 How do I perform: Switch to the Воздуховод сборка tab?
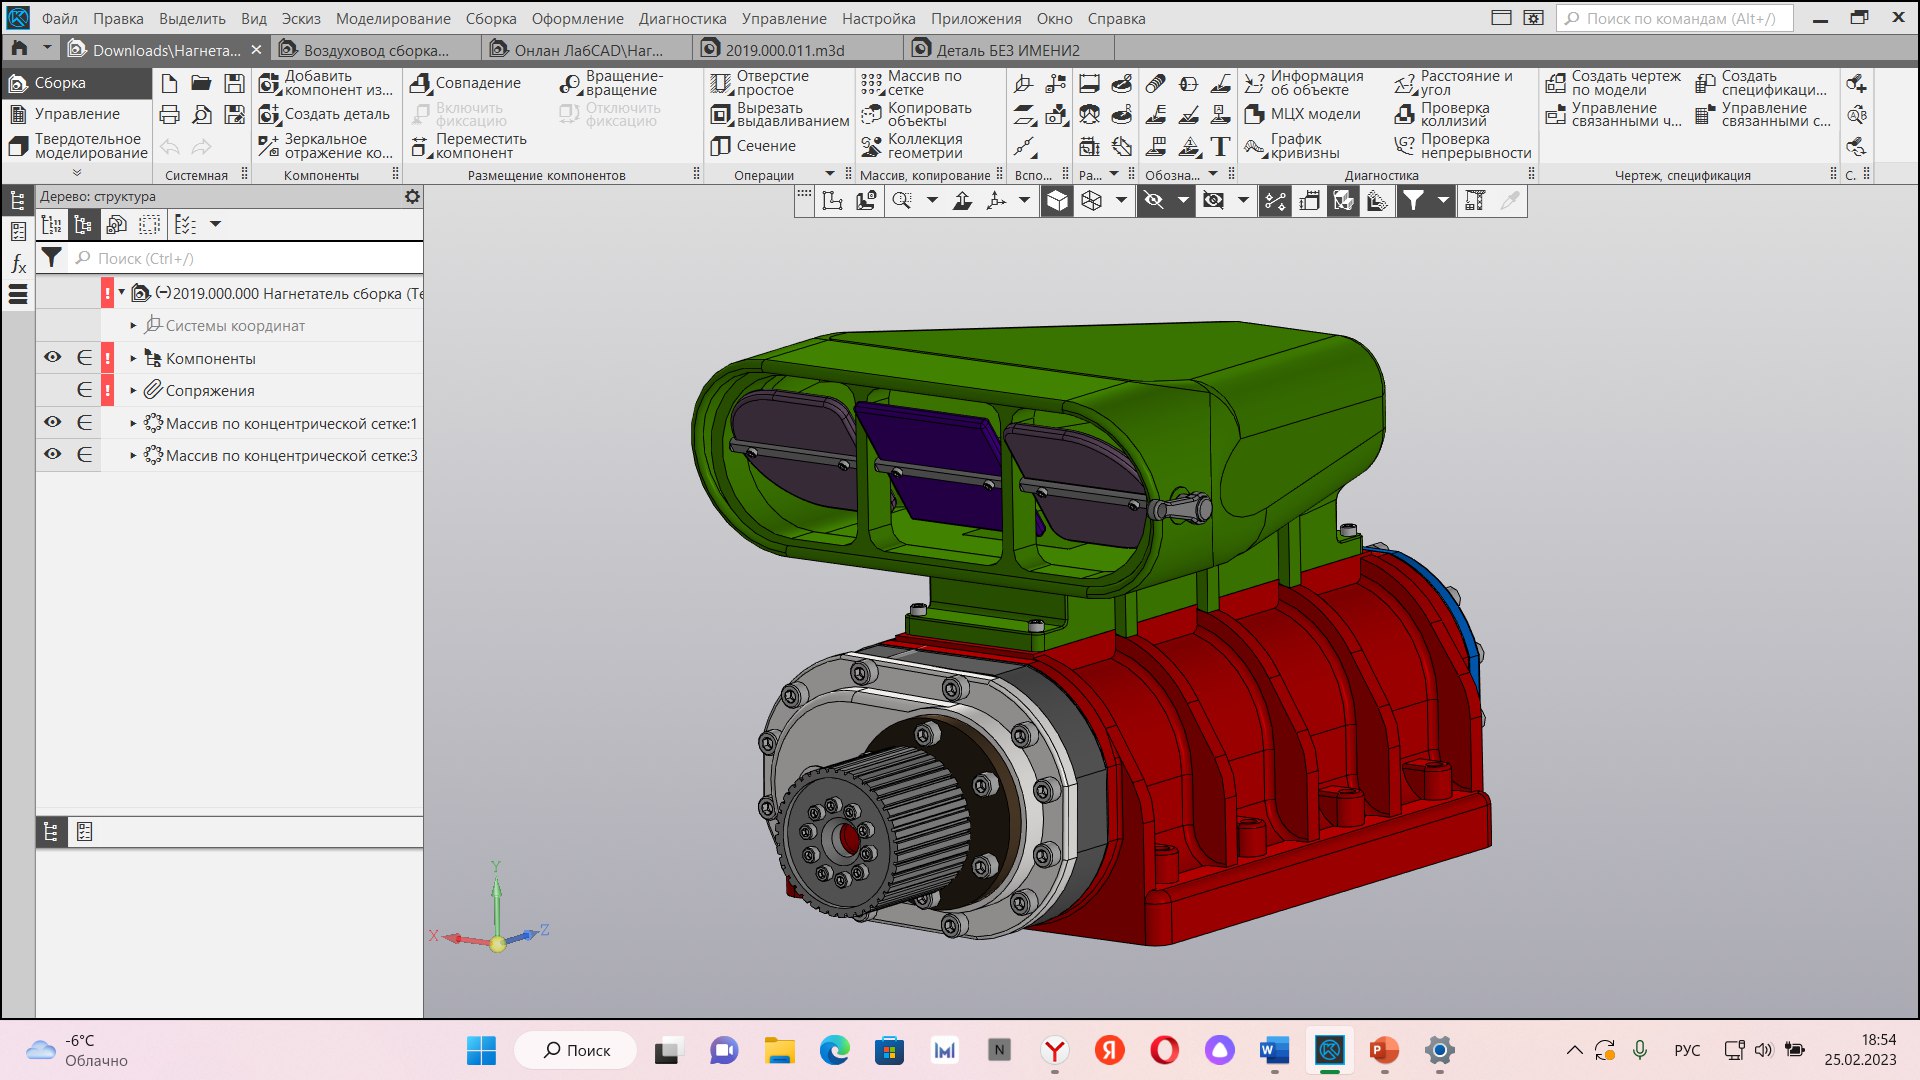(x=375, y=50)
